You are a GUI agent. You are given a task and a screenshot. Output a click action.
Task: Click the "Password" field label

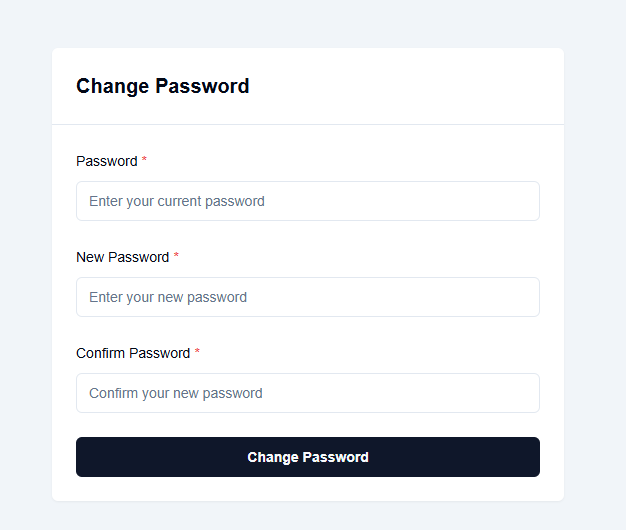coord(107,161)
